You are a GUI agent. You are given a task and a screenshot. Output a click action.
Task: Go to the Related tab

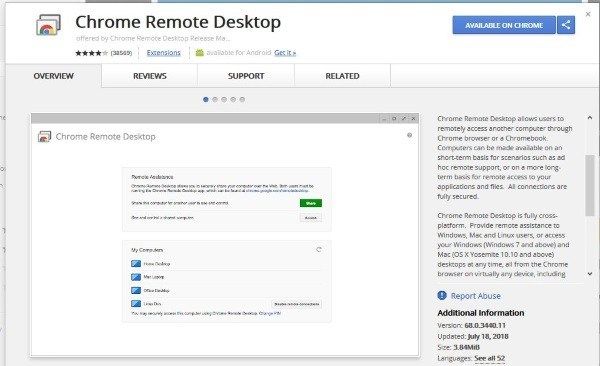[342, 76]
